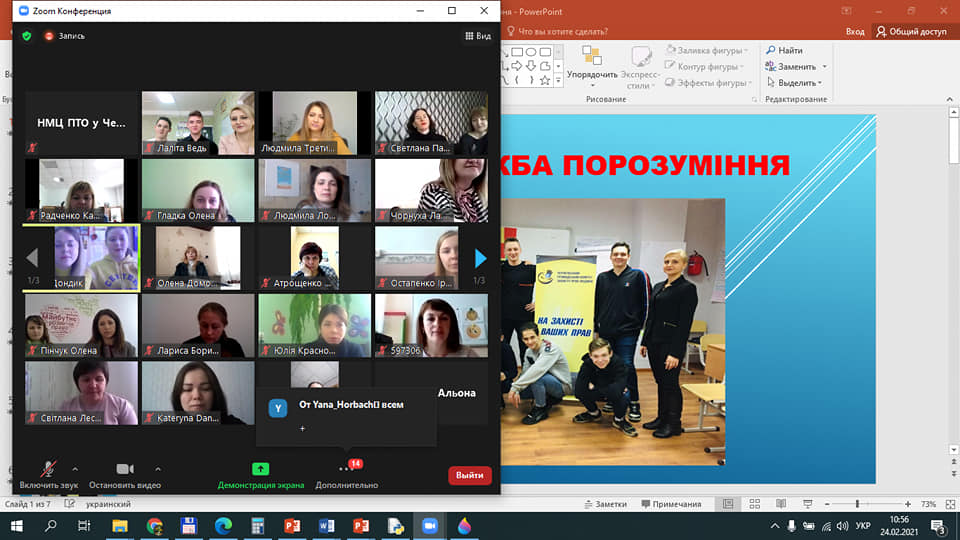Select Лаліта Ведь video tile

click(x=198, y=123)
